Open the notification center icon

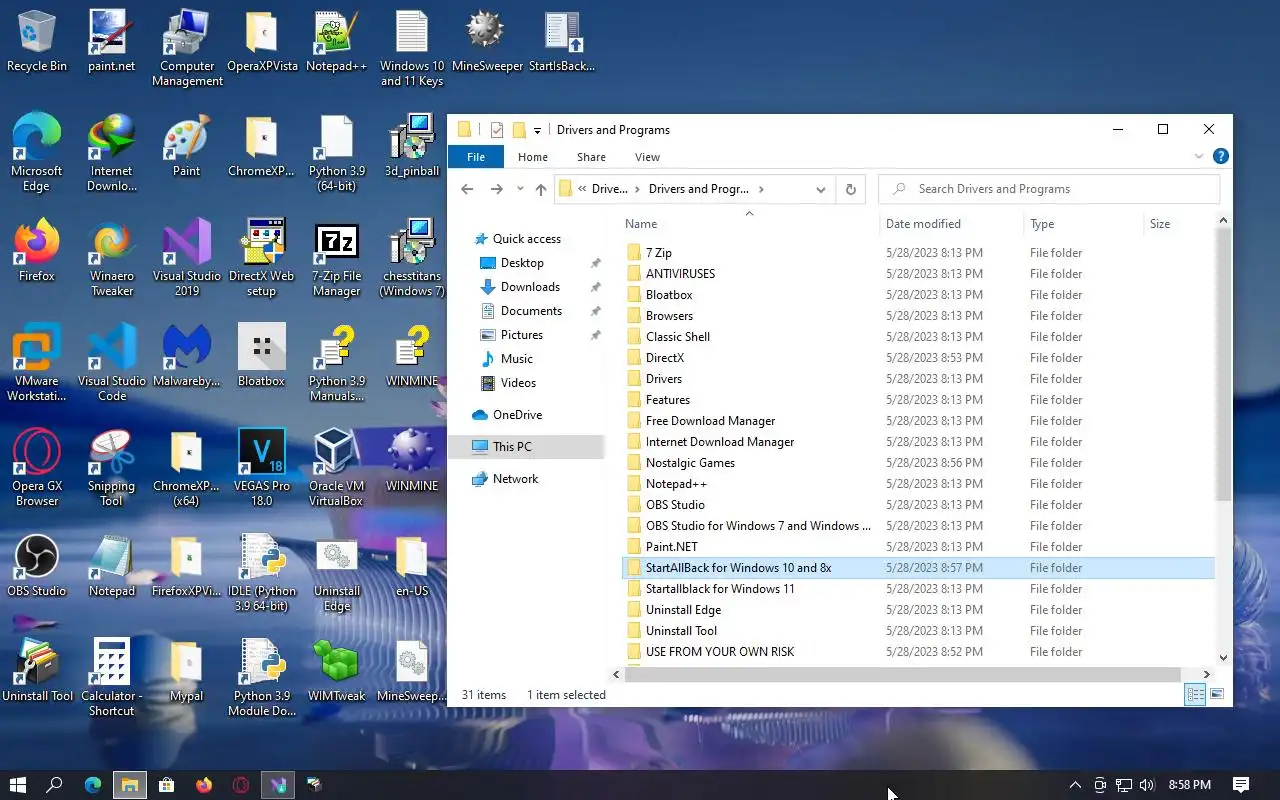1241,785
